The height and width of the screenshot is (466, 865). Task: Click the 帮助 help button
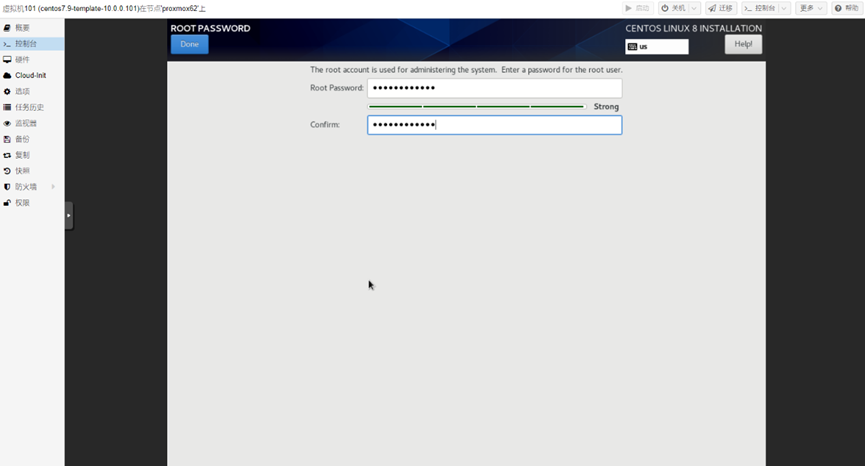click(x=846, y=8)
